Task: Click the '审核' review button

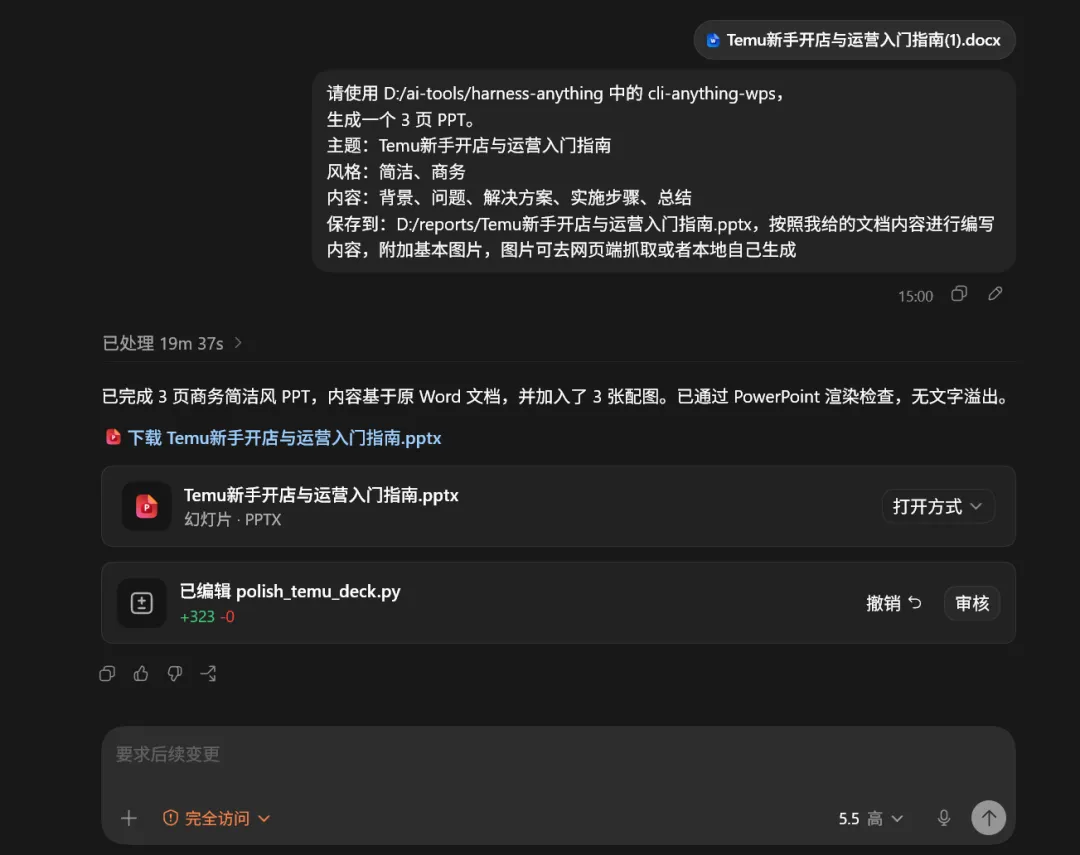Action: point(972,603)
